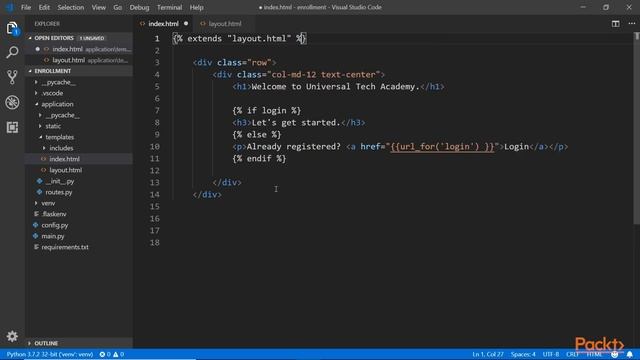The width and height of the screenshot is (640, 360).
Task: Select the index.html editor tab
Action: [163, 24]
